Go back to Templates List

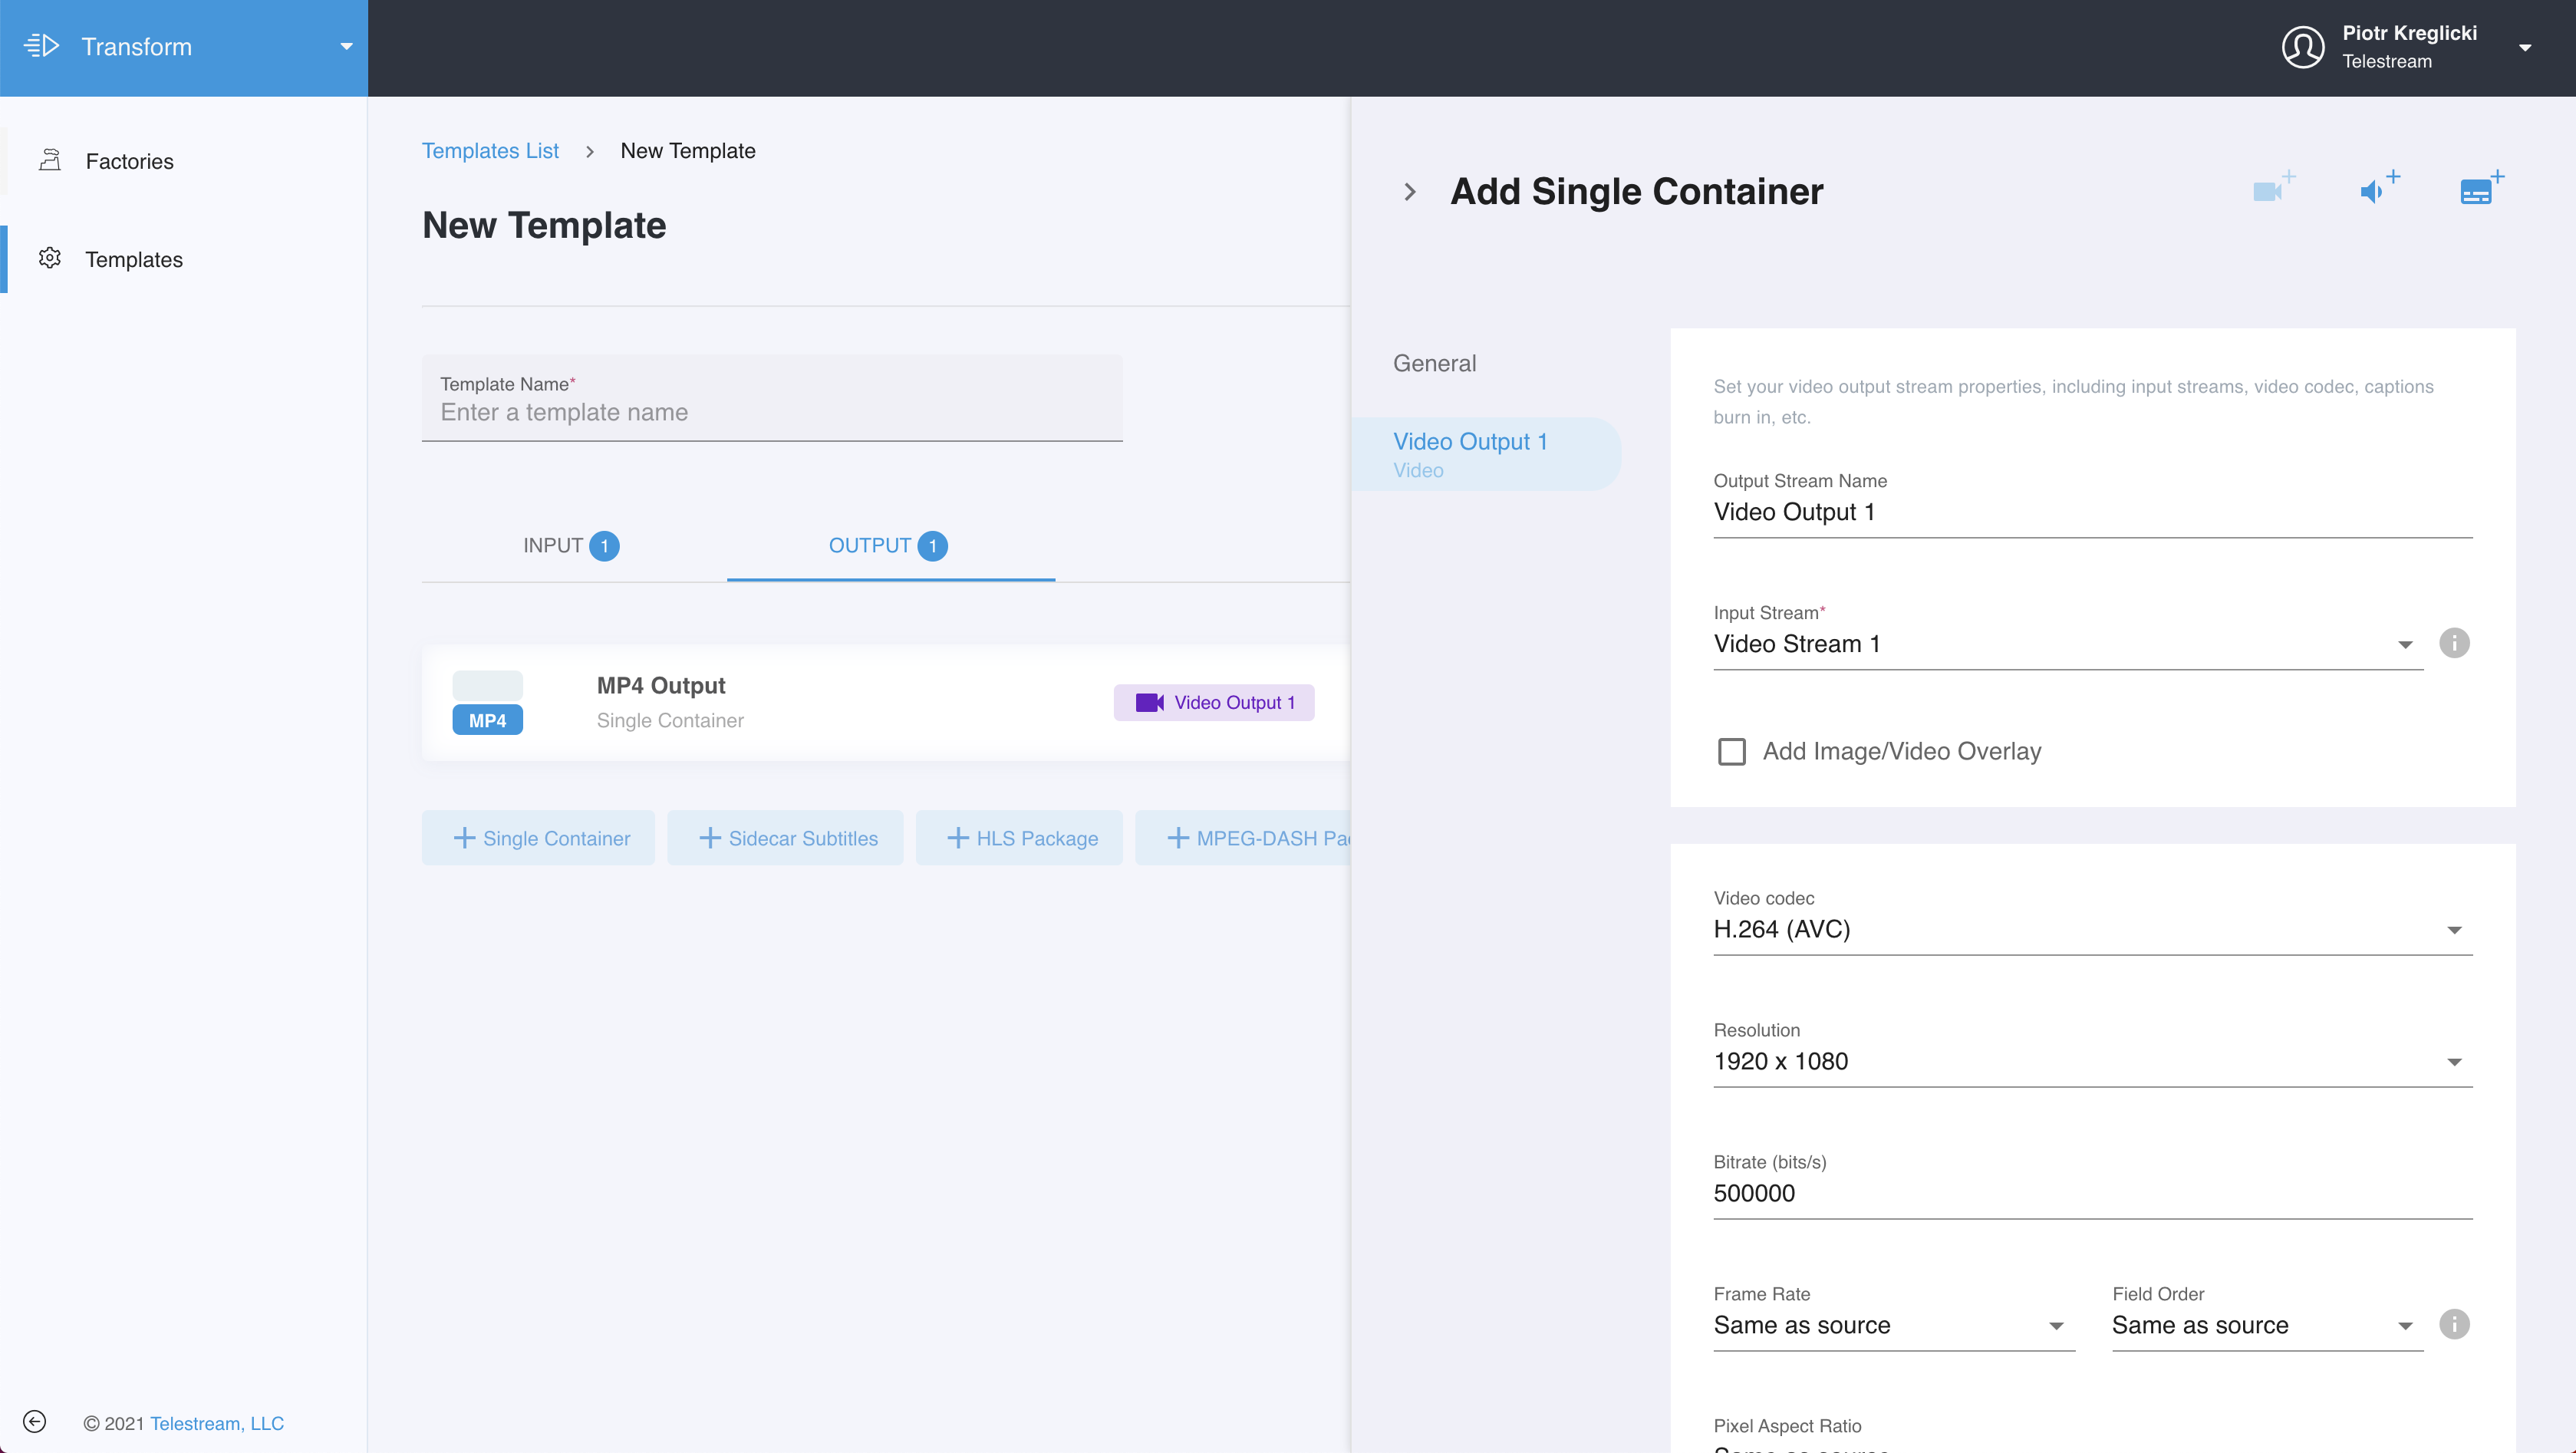pos(490,150)
